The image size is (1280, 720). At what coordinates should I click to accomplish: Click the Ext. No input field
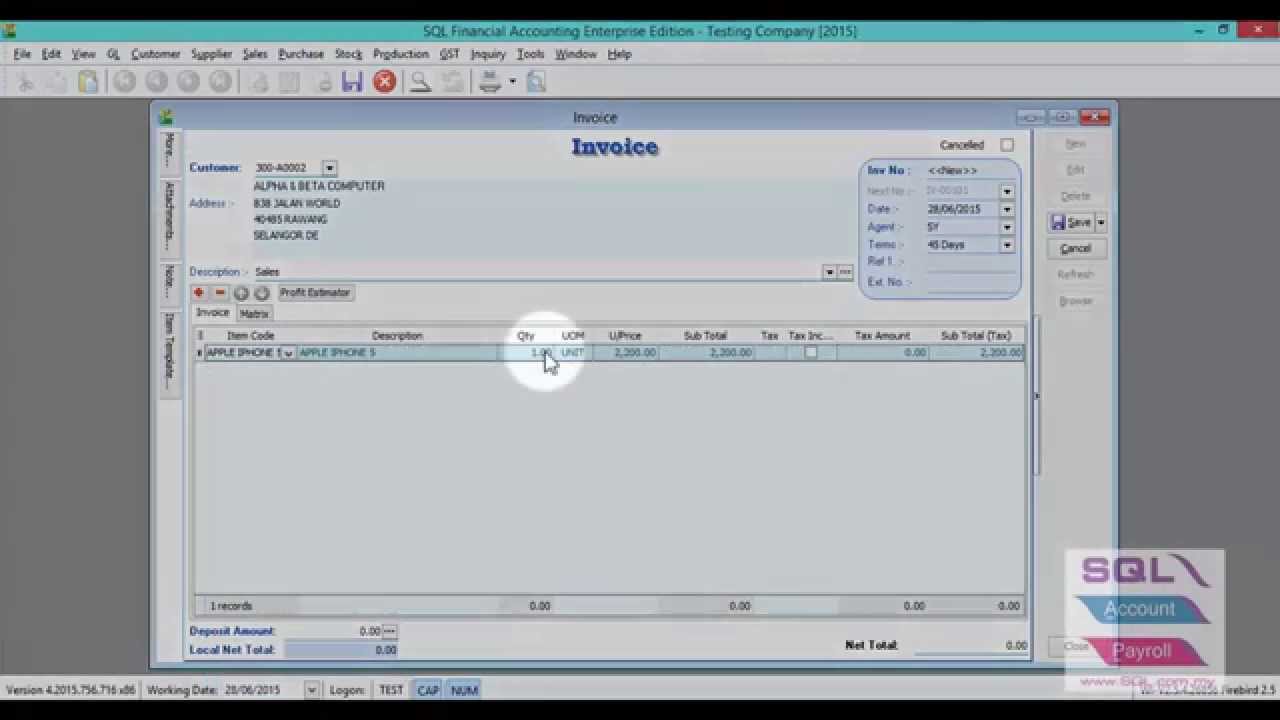970,282
